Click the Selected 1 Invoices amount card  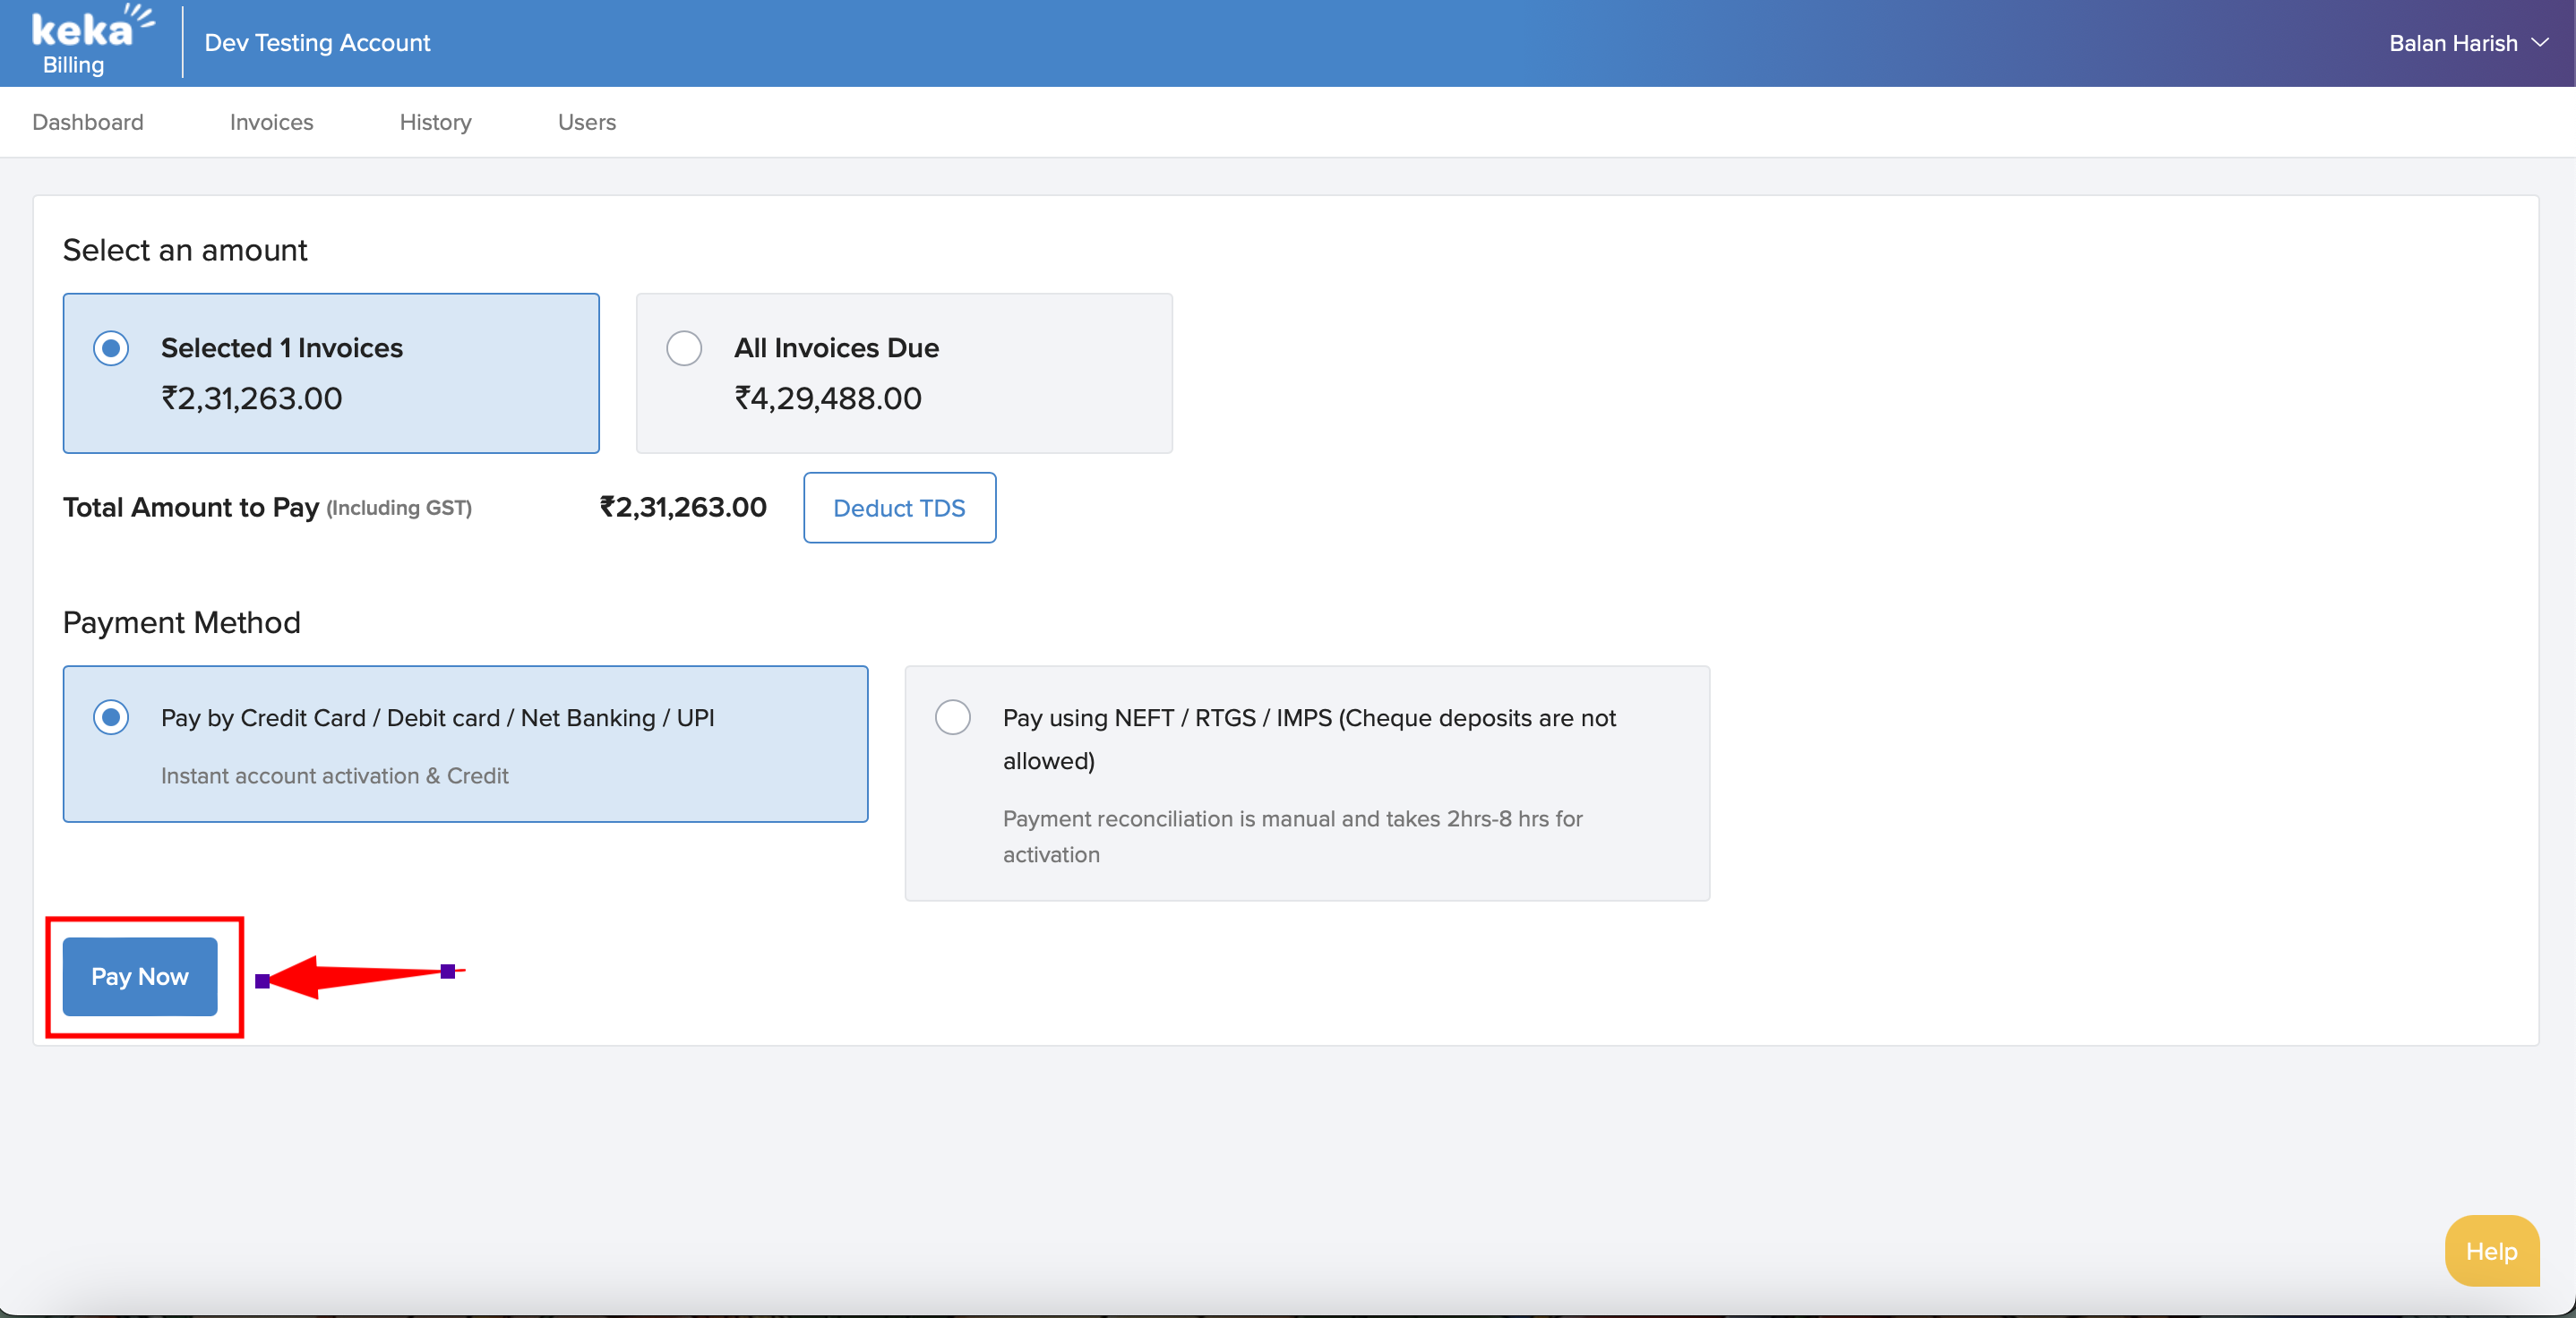pos(480,372)
